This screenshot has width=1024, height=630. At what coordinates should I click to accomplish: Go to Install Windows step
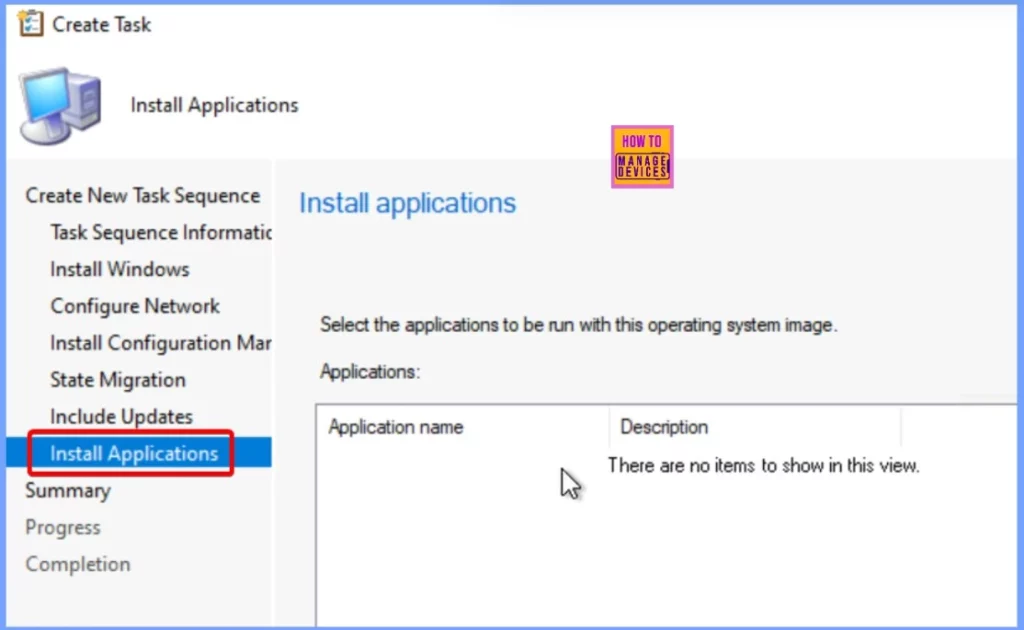pos(120,270)
